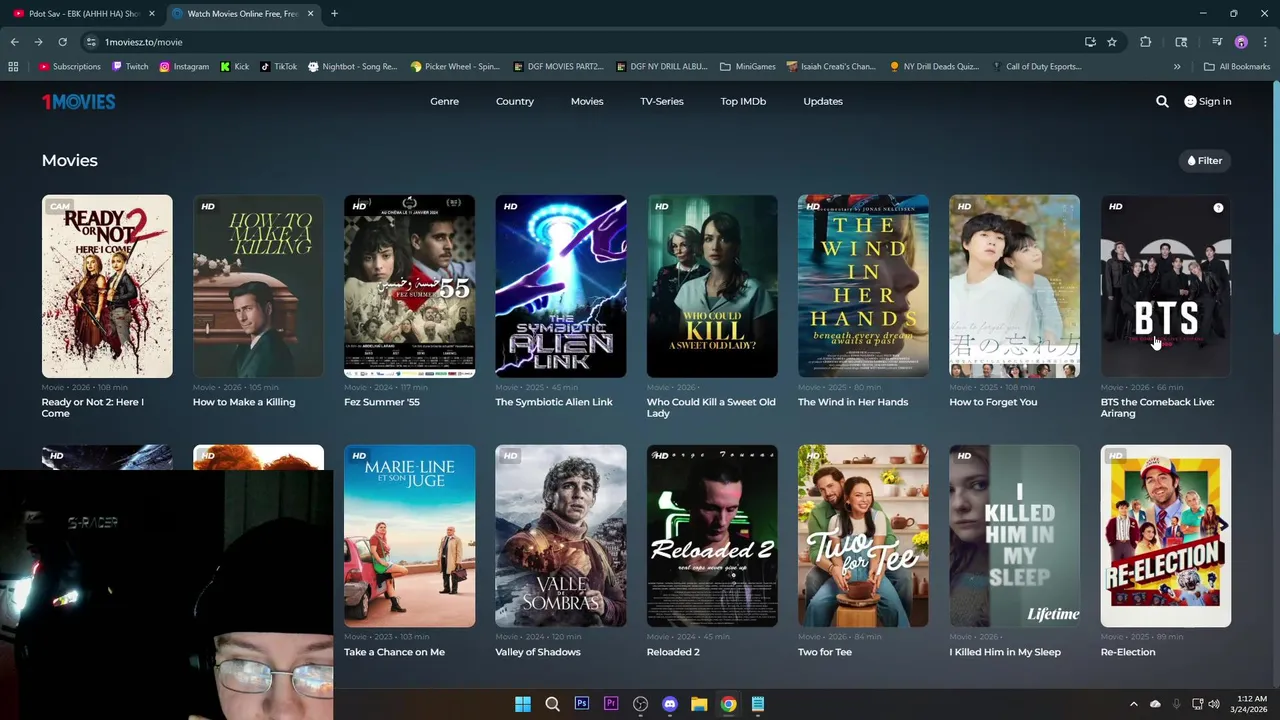Click the 1MOVIES logo

(x=78, y=101)
